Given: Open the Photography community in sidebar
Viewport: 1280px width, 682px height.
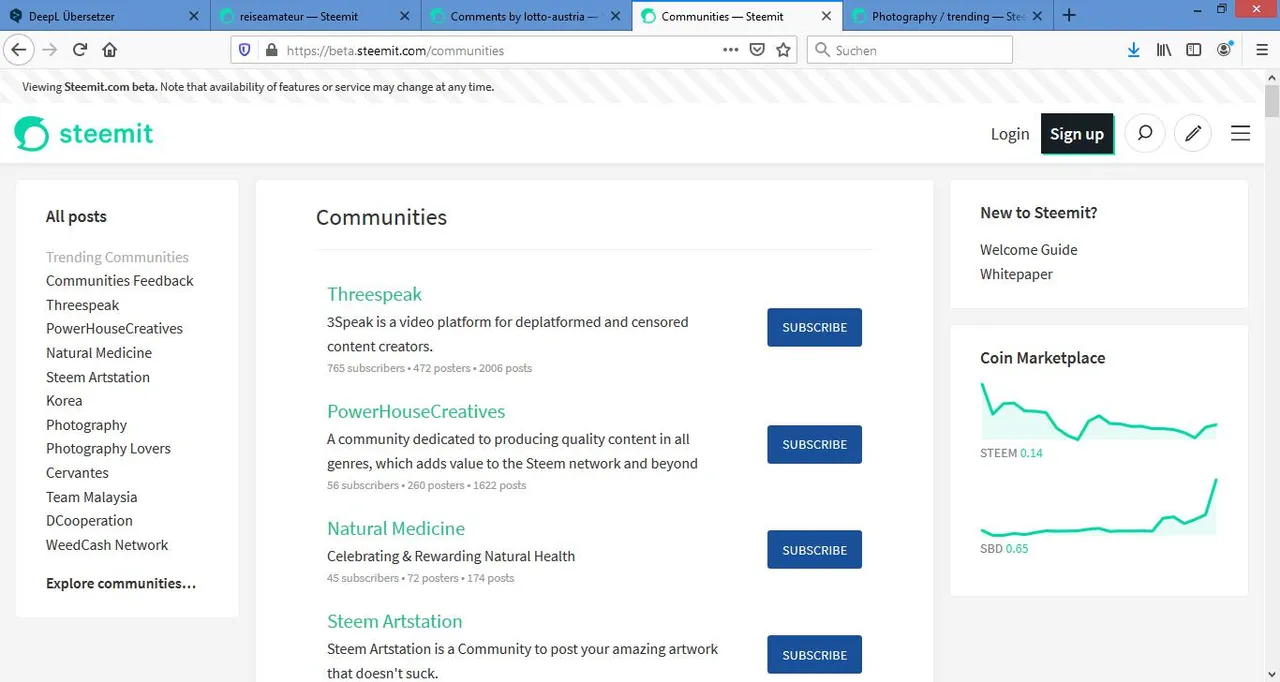Looking at the screenshot, I should pyautogui.click(x=86, y=425).
